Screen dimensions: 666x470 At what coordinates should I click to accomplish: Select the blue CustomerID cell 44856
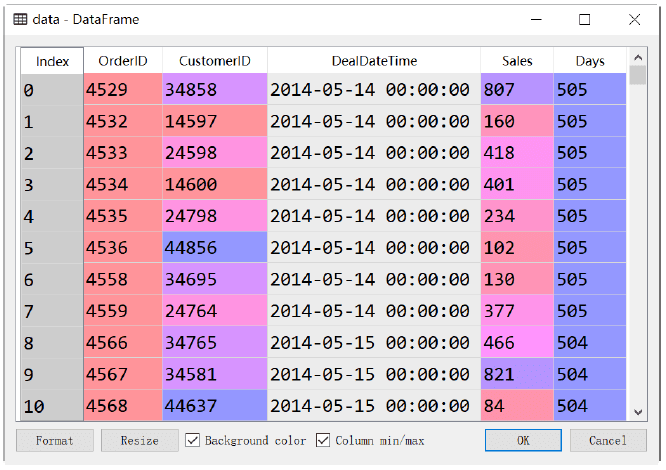[x=214, y=248]
